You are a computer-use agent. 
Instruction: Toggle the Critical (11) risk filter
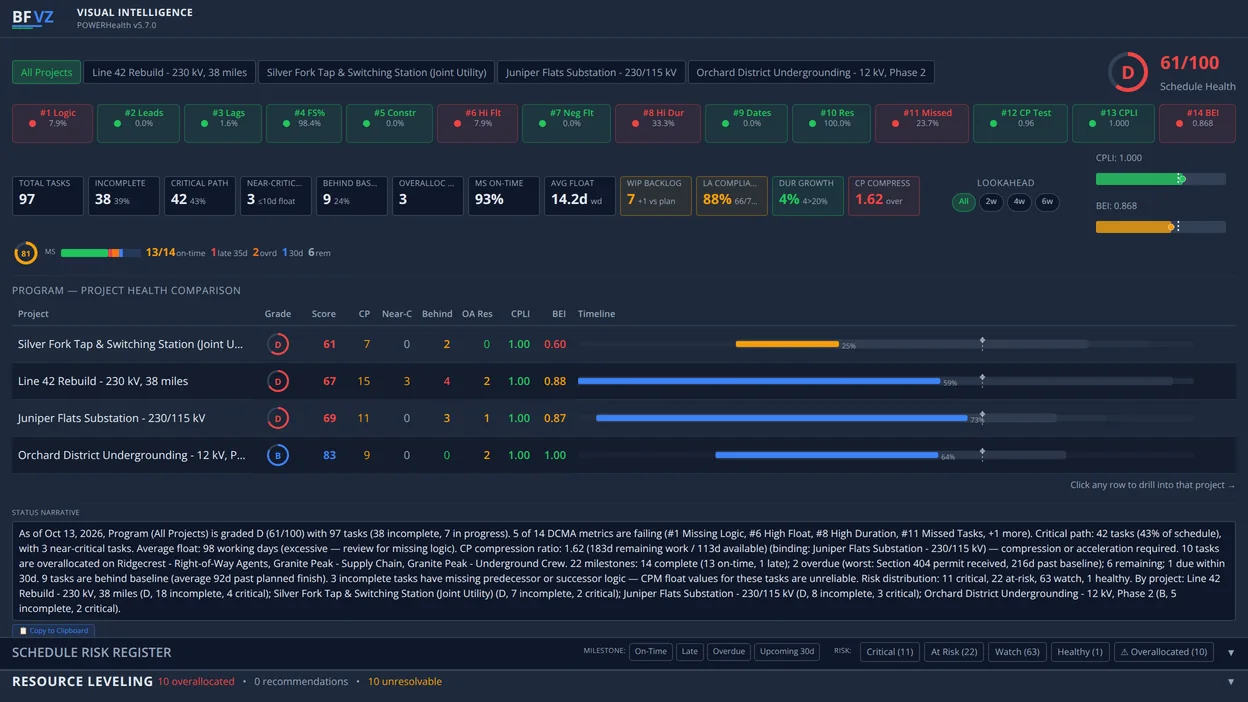[890, 652]
